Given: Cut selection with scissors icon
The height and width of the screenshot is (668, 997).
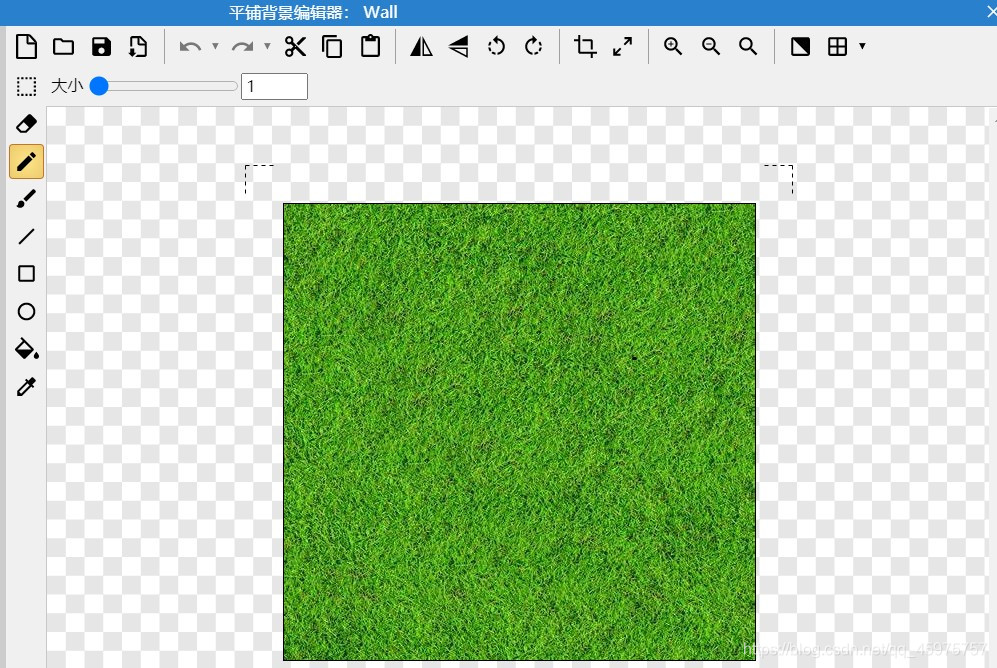Looking at the screenshot, I should coord(295,46).
